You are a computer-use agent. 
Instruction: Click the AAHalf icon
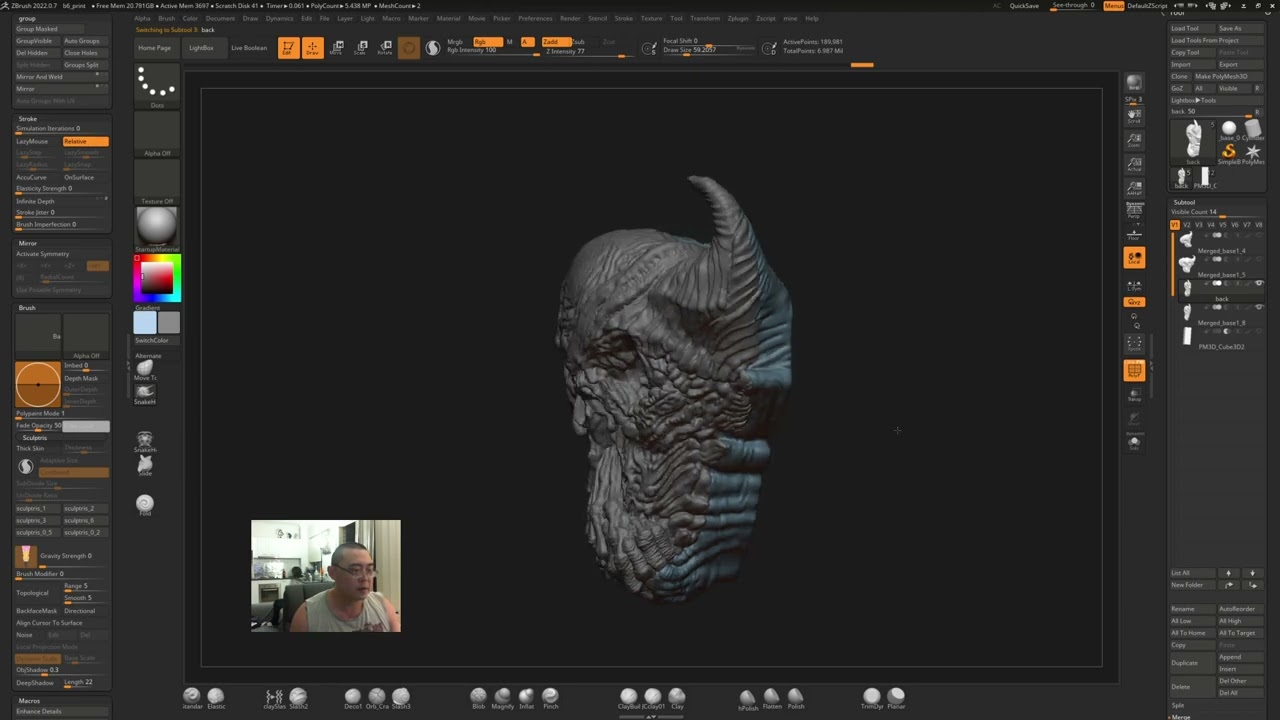[1134, 188]
